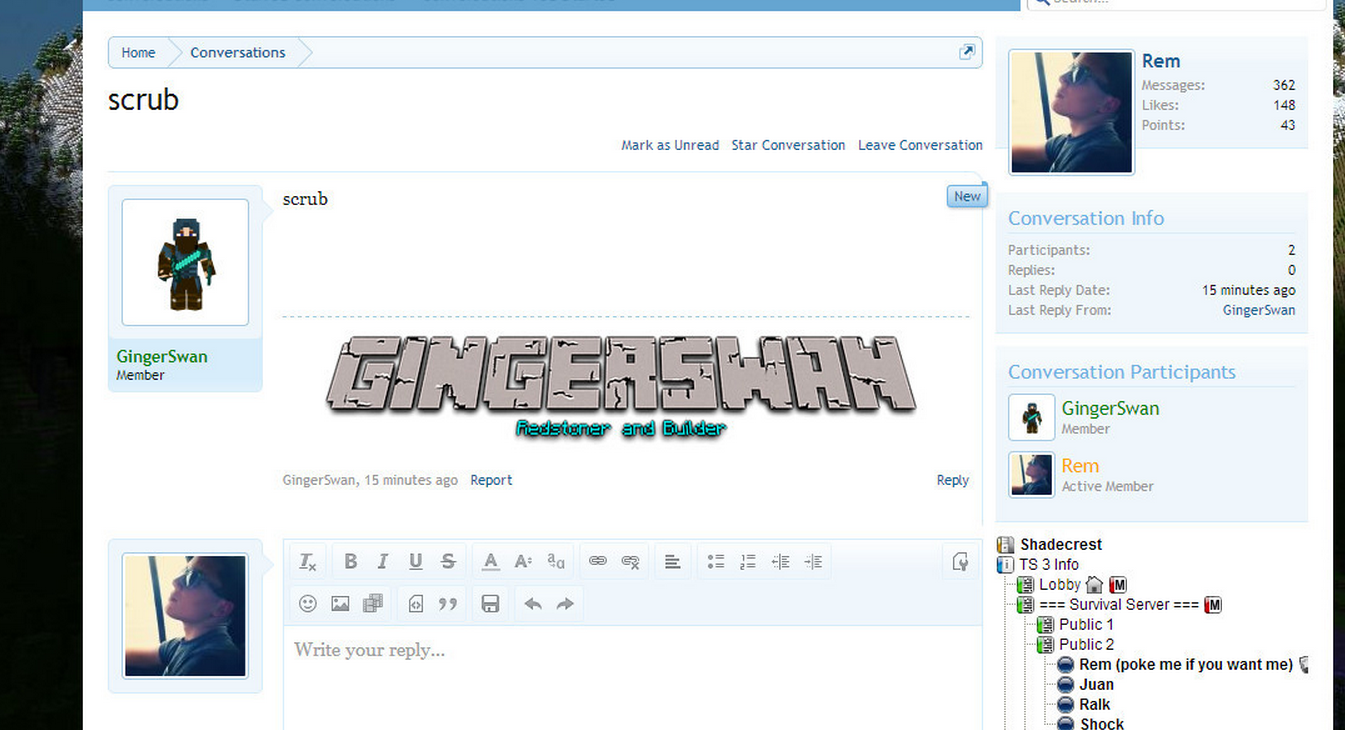The width and height of the screenshot is (1345, 730).
Task: Click the search field at top right
Action: click(x=1176, y=3)
